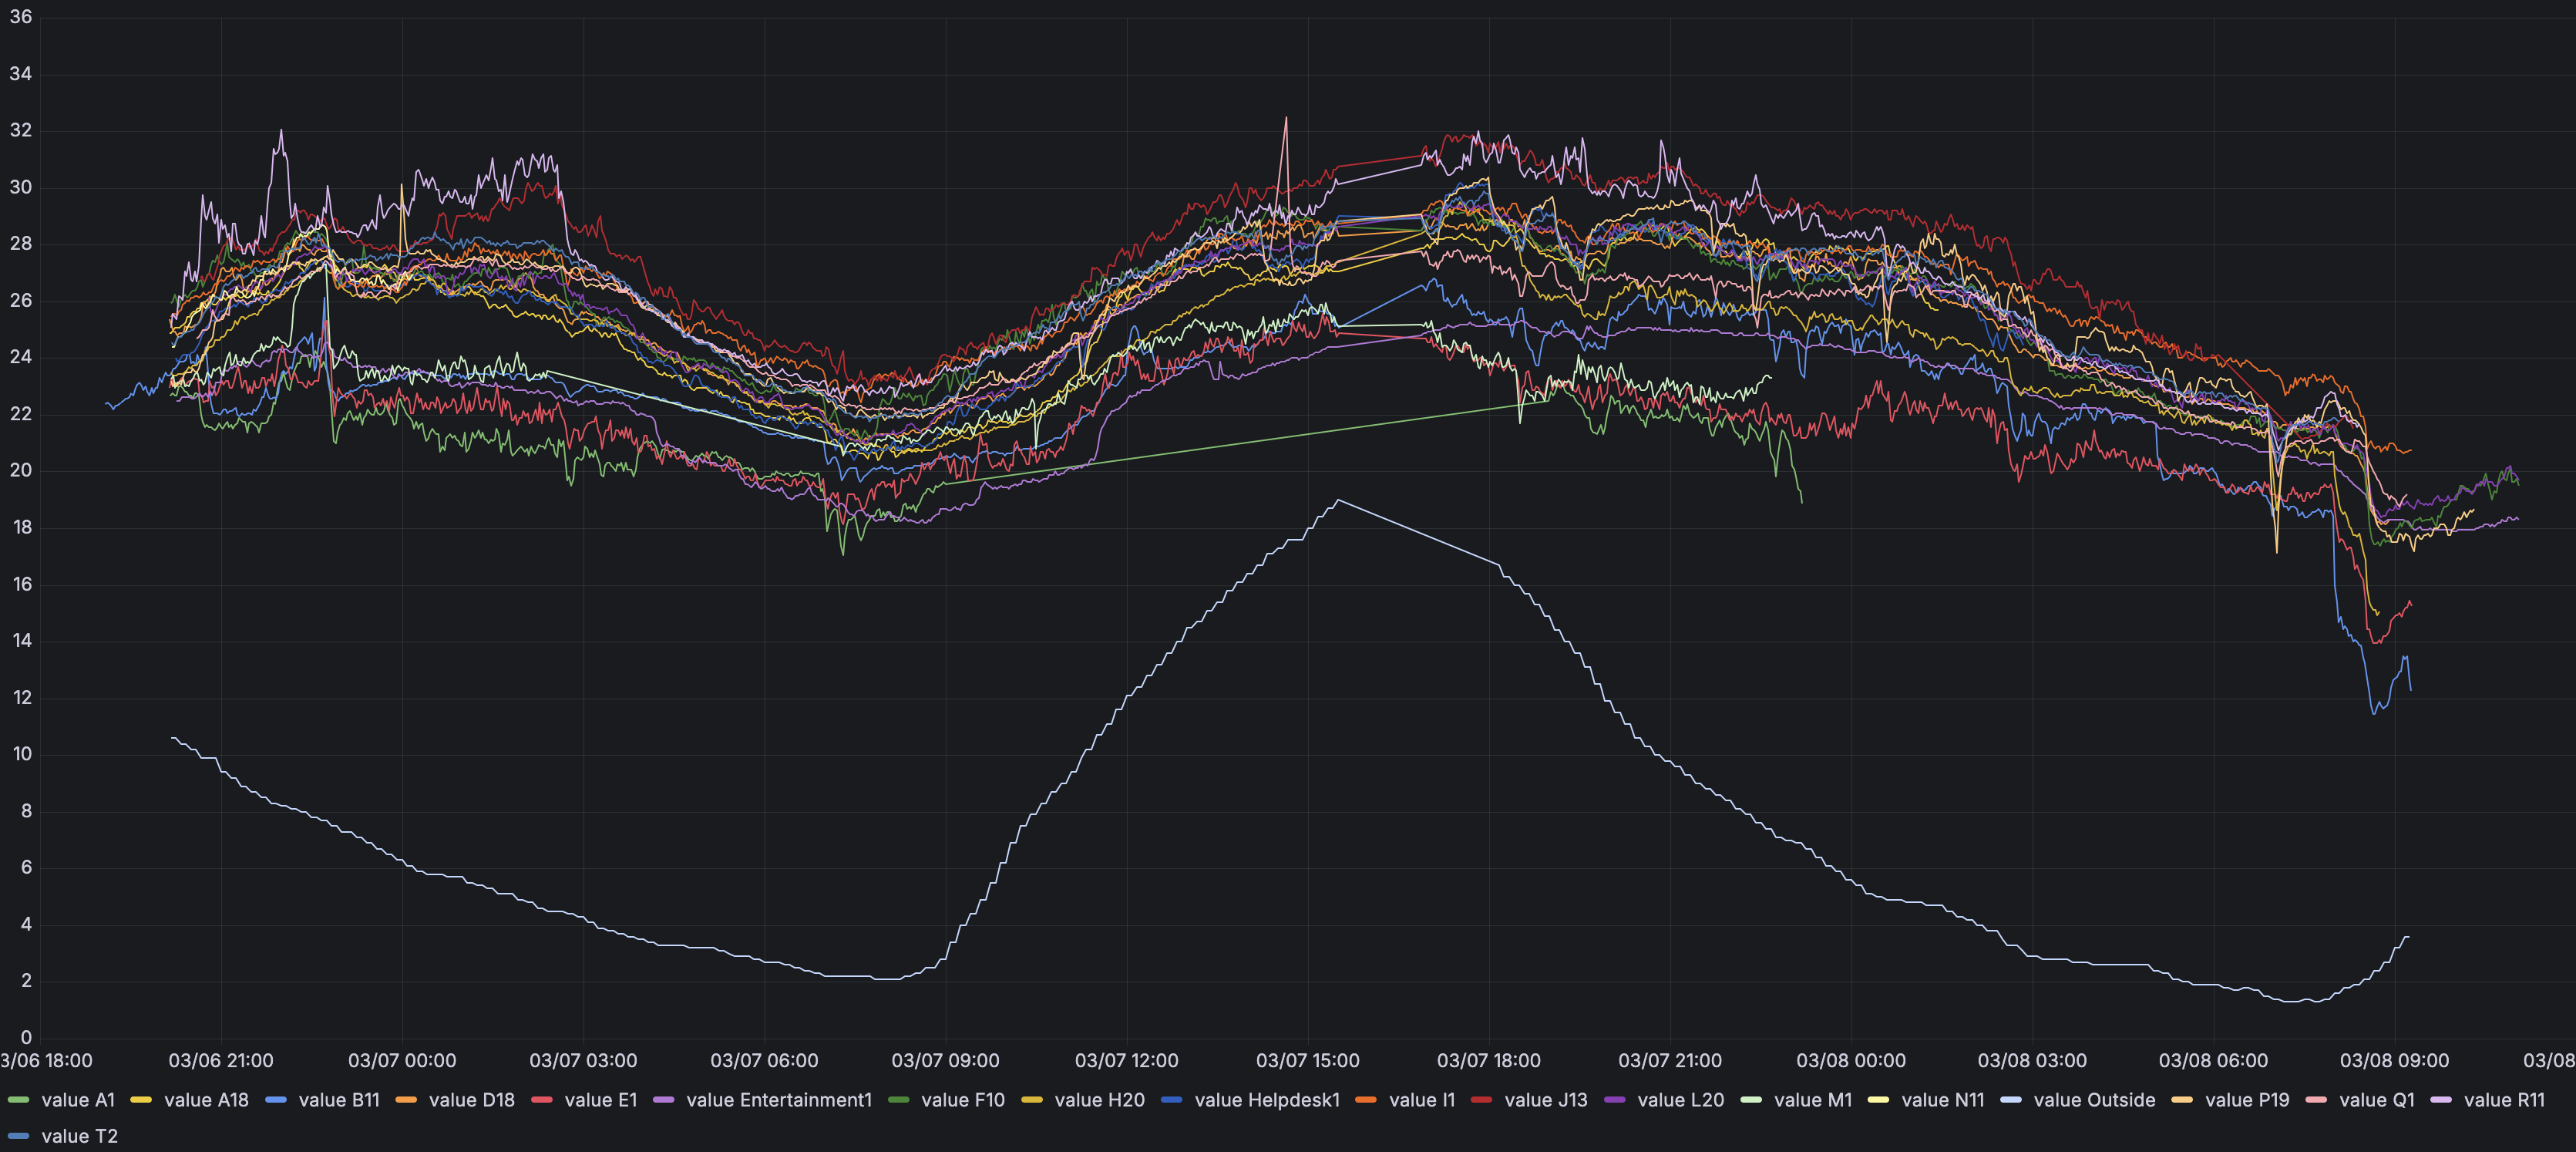This screenshot has width=2576, height=1152.
Task: Click the red swatch beside E1
Action: (542, 1100)
